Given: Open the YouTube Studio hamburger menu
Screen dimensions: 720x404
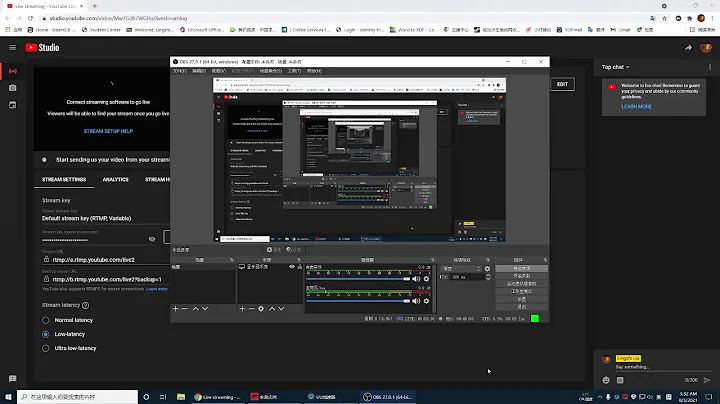Looking at the screenshot, I should [x=12, y=47].
